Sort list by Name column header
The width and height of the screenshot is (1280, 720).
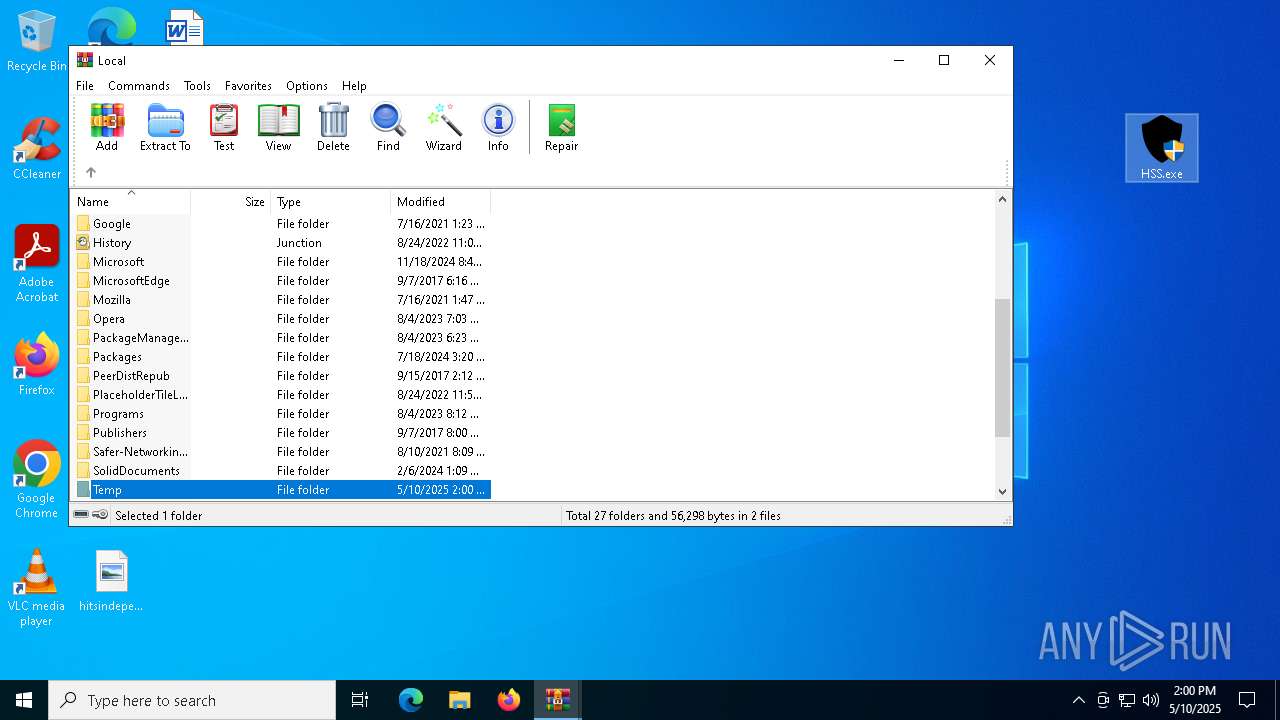(130, 201)
